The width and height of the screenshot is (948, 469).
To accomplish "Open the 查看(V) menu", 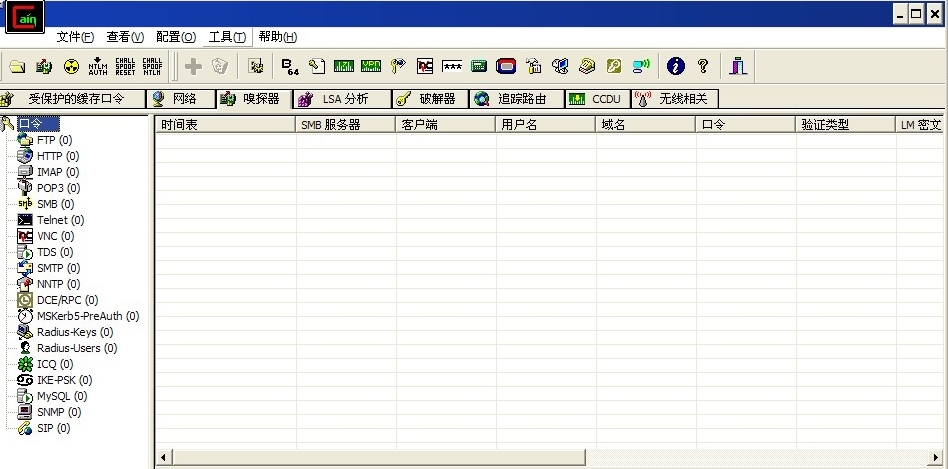I will (x=125, y=37).
